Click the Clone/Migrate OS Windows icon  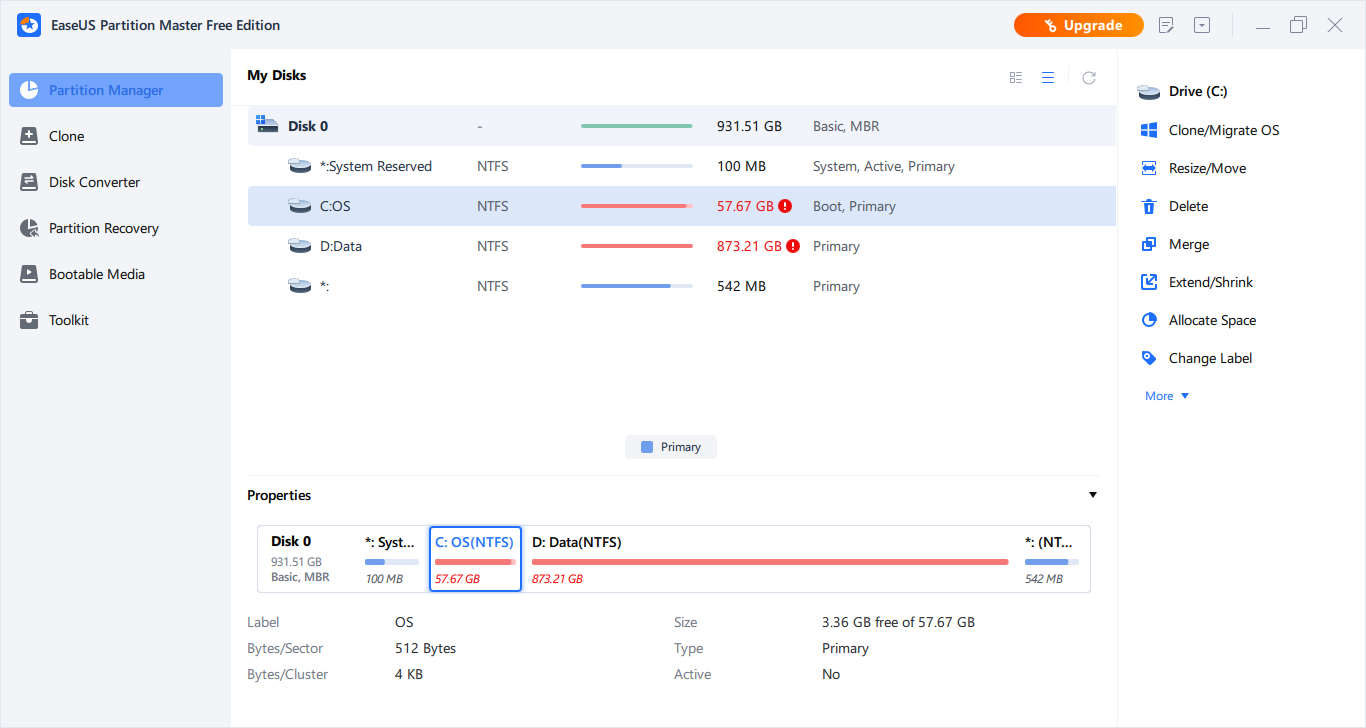(x=1149, y=130)
